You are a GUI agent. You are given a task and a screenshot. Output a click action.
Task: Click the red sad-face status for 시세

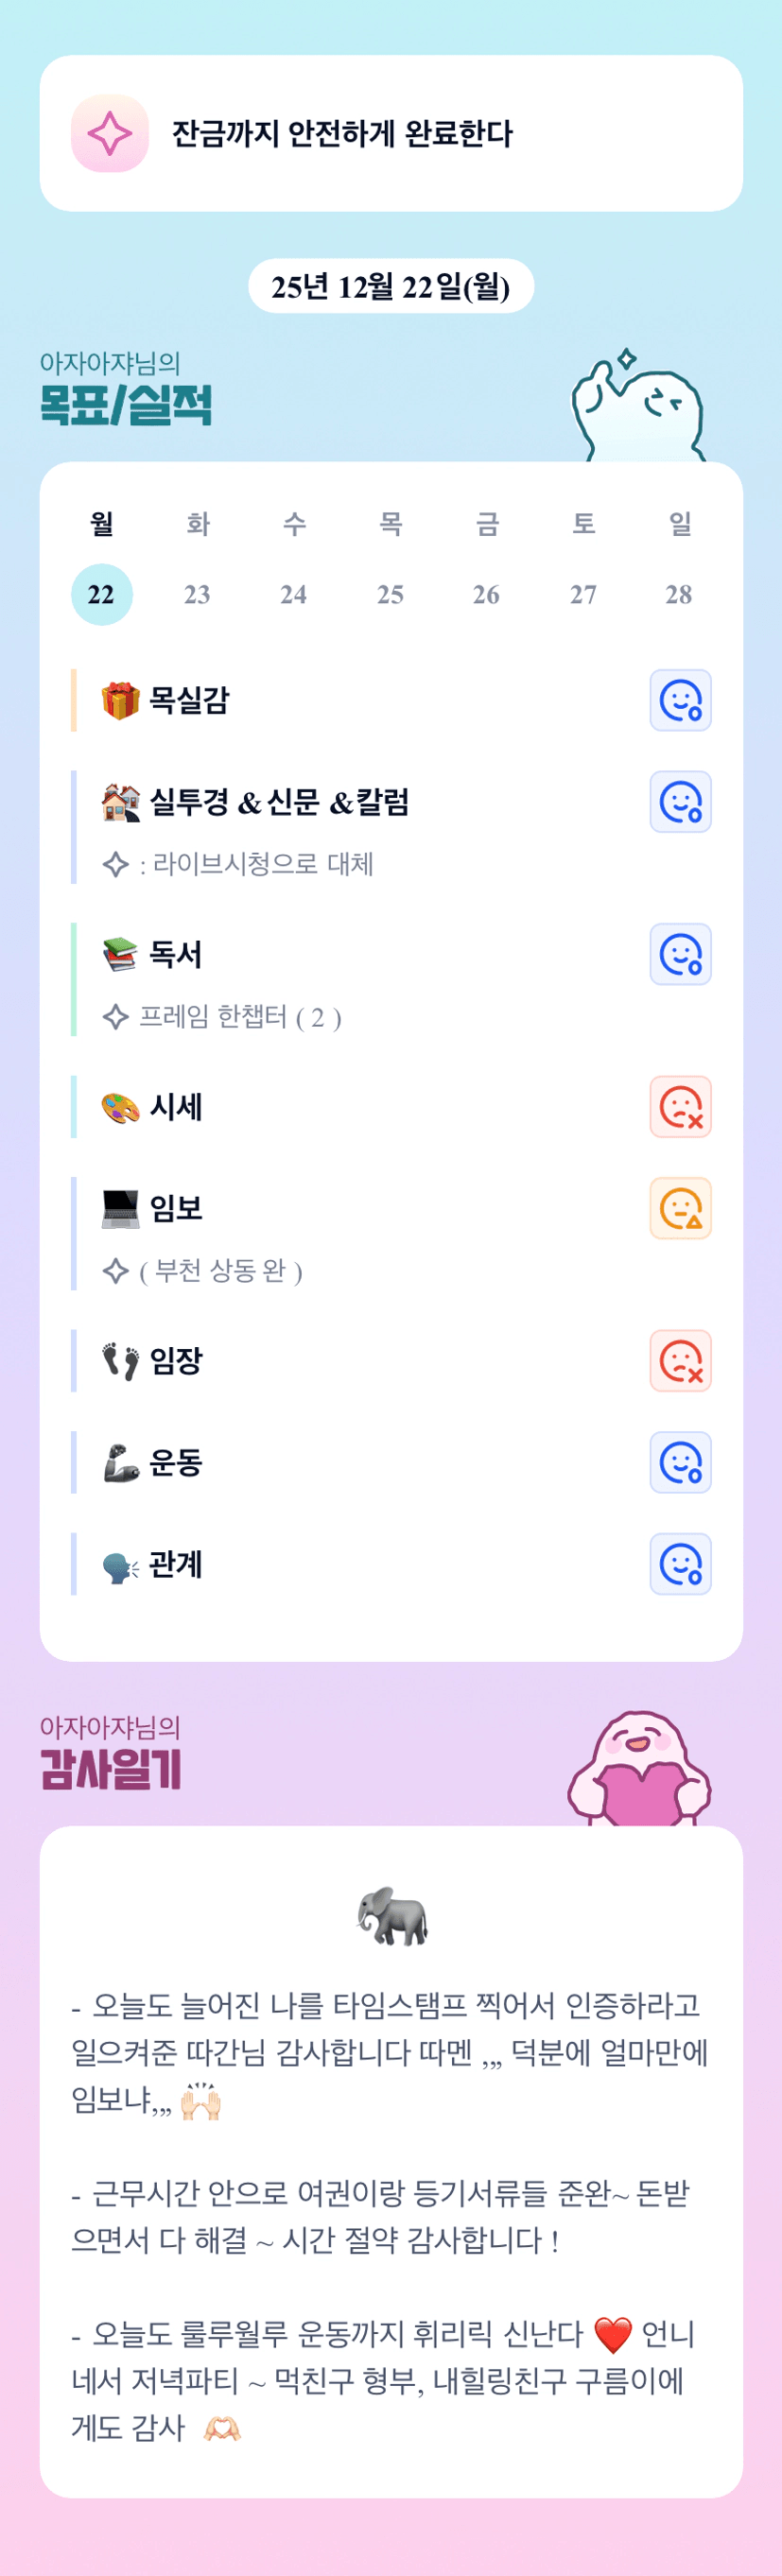[x=680, y=1107]
